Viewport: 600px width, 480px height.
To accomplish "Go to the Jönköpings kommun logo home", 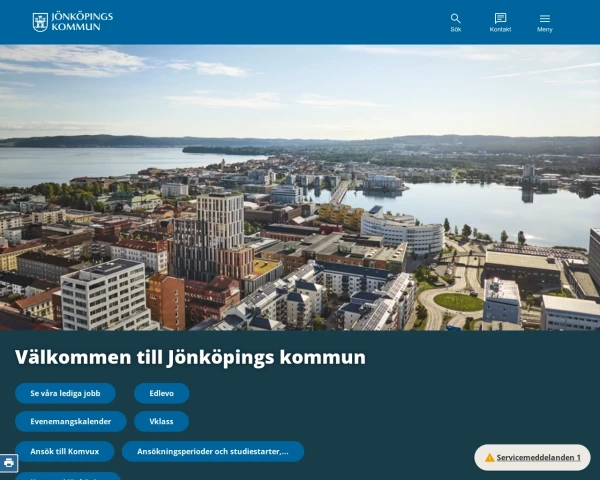I will coord(73,22).
